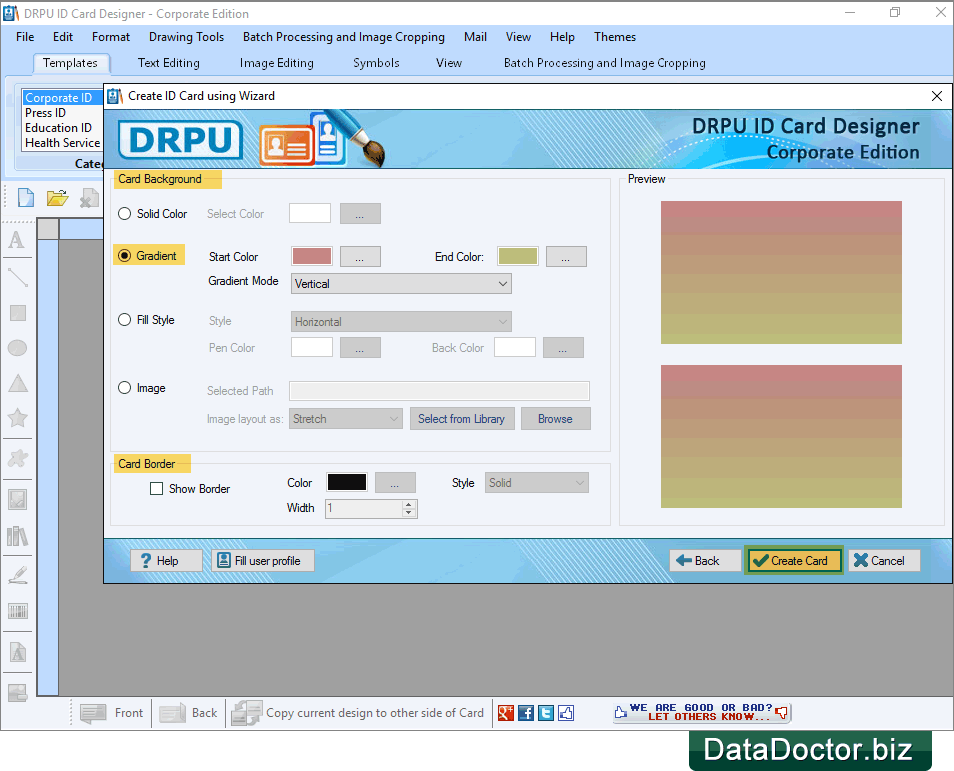
Task: Open End Color picker ellipsis button
Action: point(566,256)
